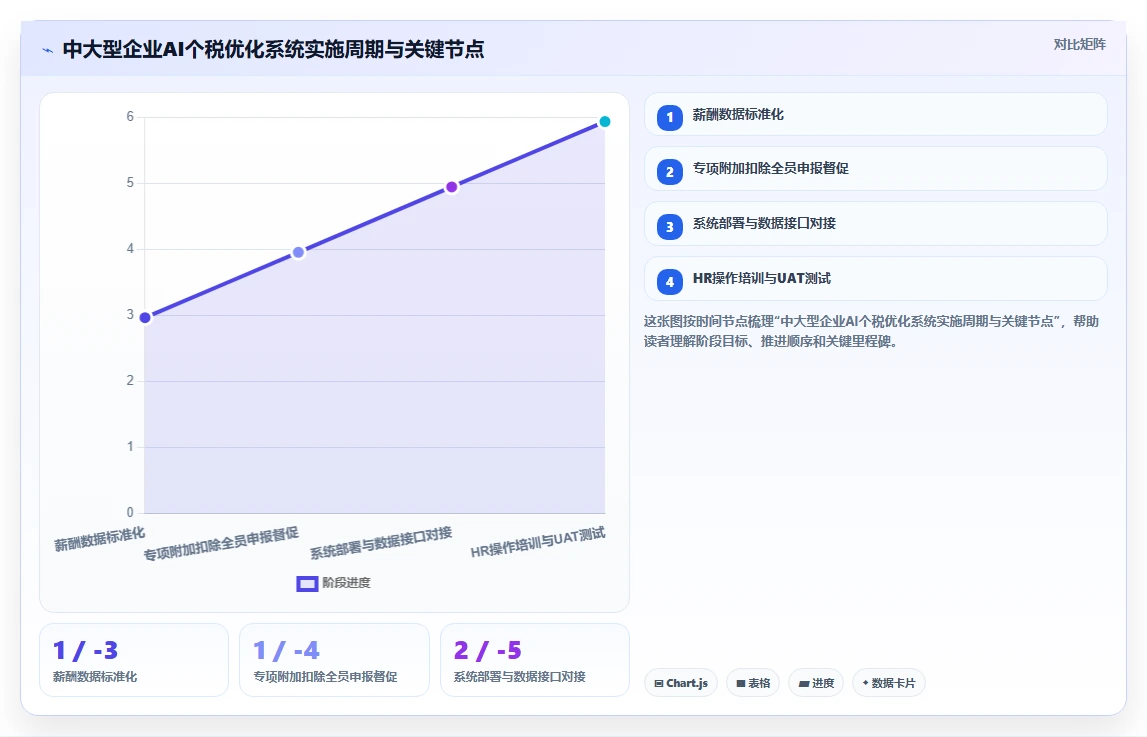Click the numbered badge 2 icon

click(669, 172)
